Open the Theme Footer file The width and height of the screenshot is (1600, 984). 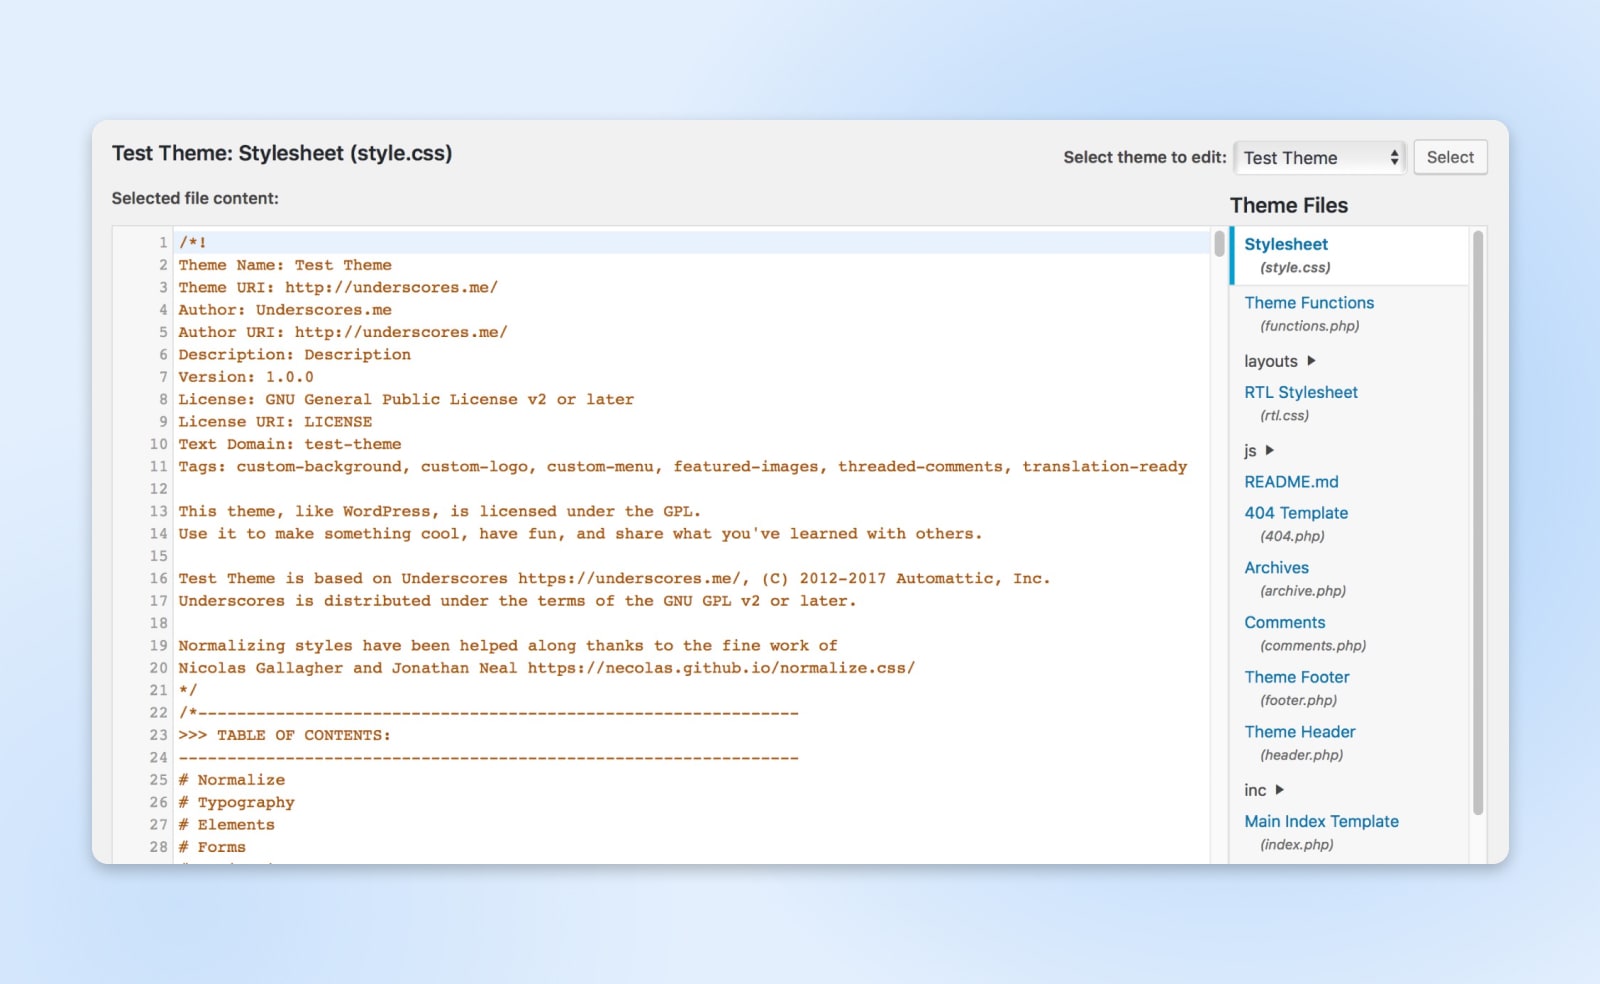click(1296, 677)
